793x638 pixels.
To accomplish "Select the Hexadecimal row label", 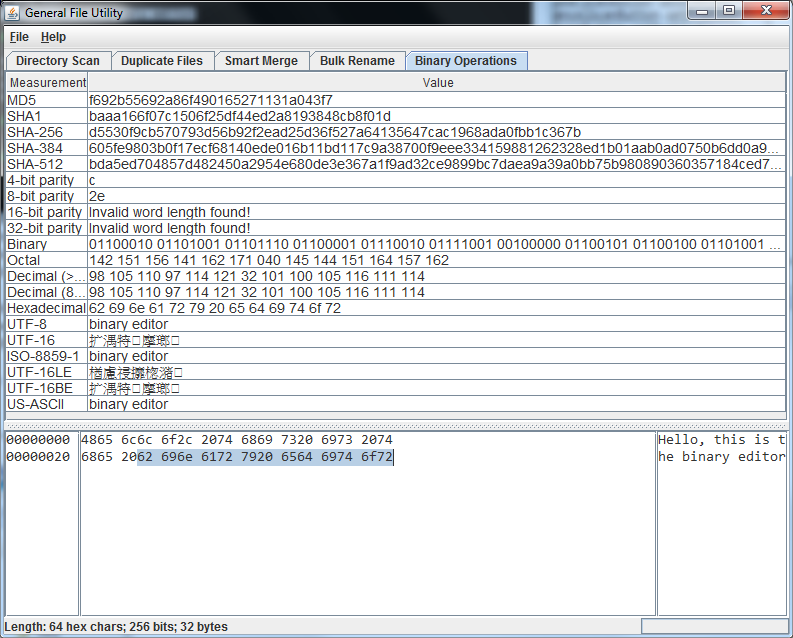I will (x=46, y=308).
